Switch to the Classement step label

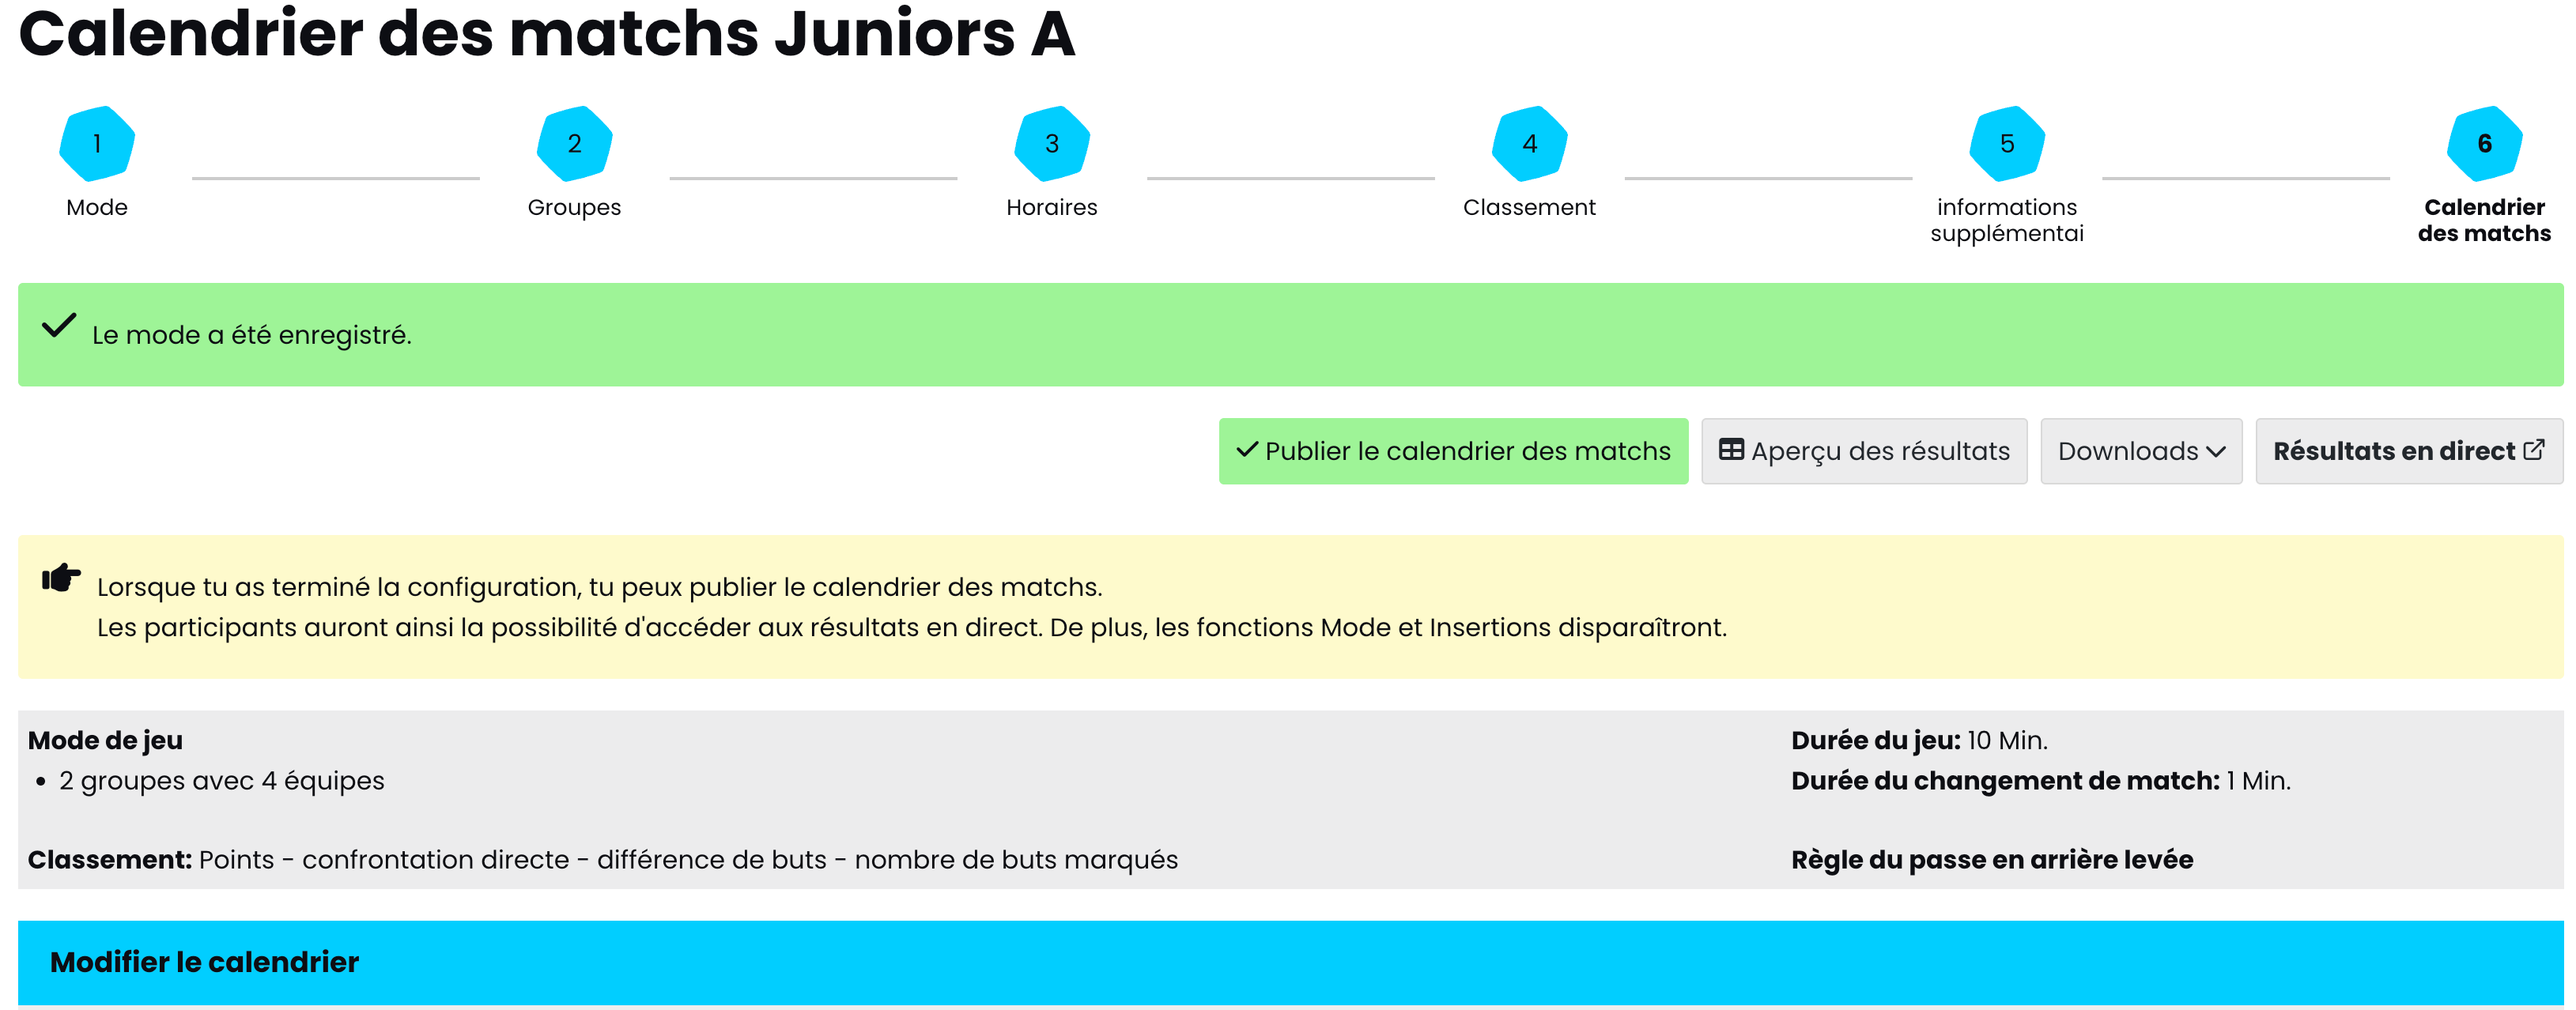[1529, 208]
